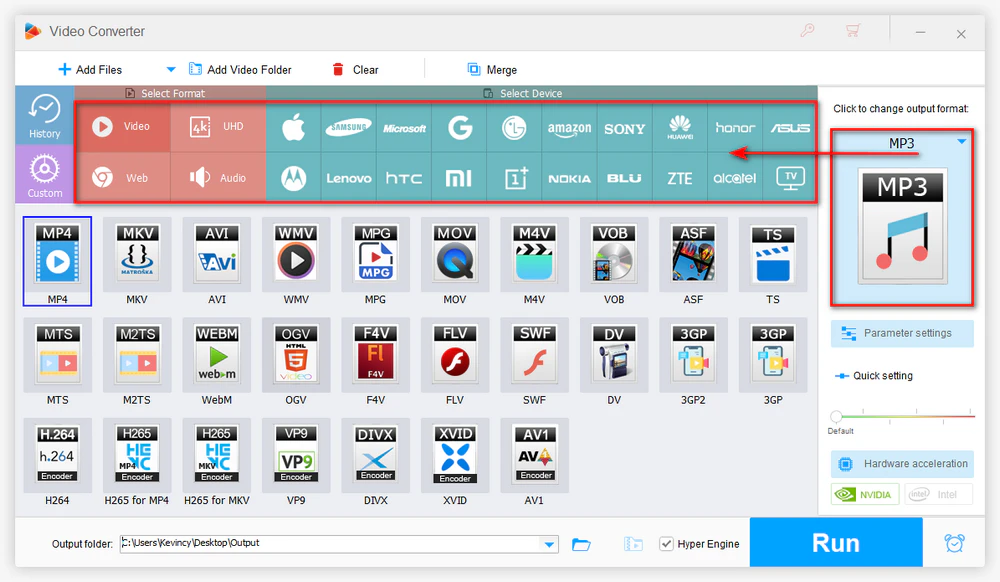Select the WebM format icon

click(217, 354)
